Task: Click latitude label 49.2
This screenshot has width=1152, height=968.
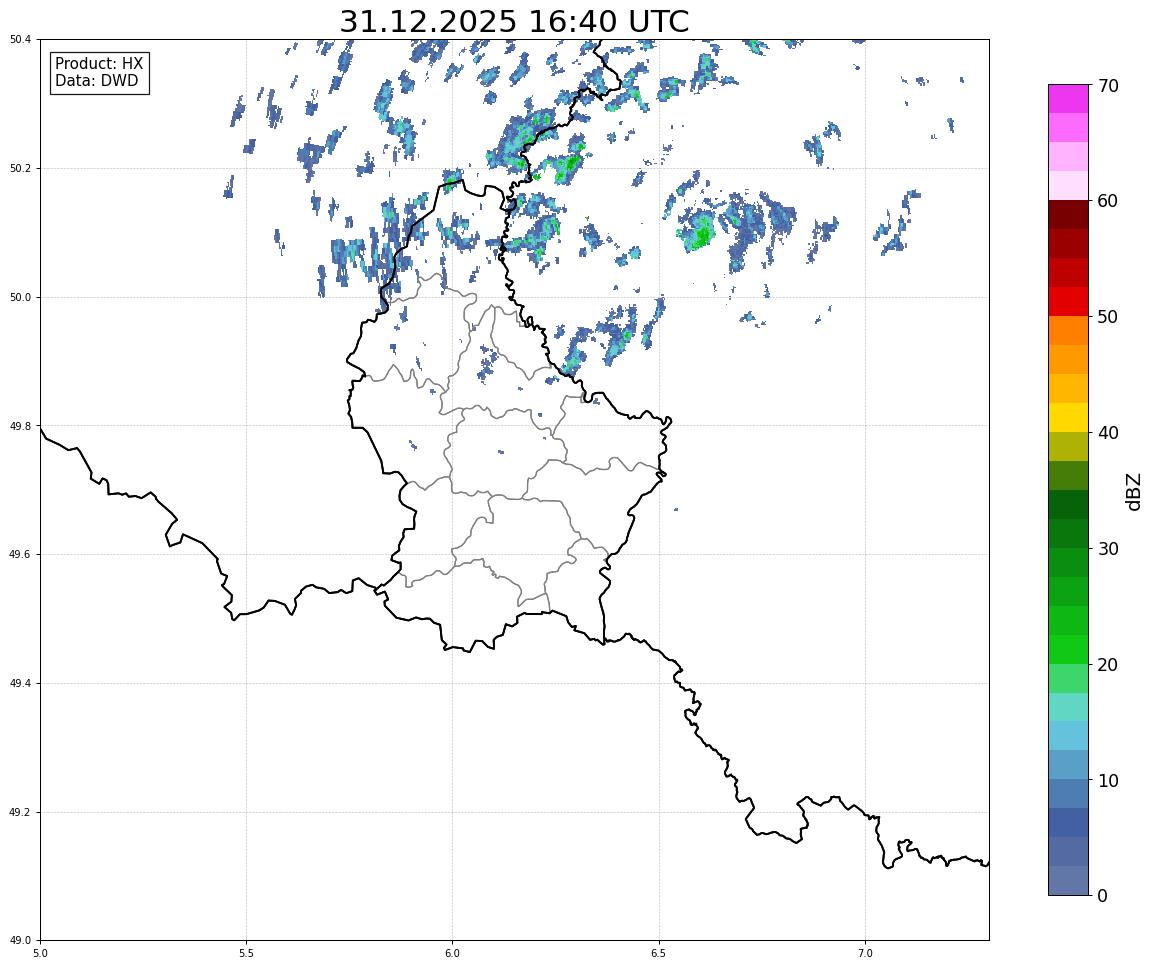Action: pyautogui.click(x=20, y=812)
